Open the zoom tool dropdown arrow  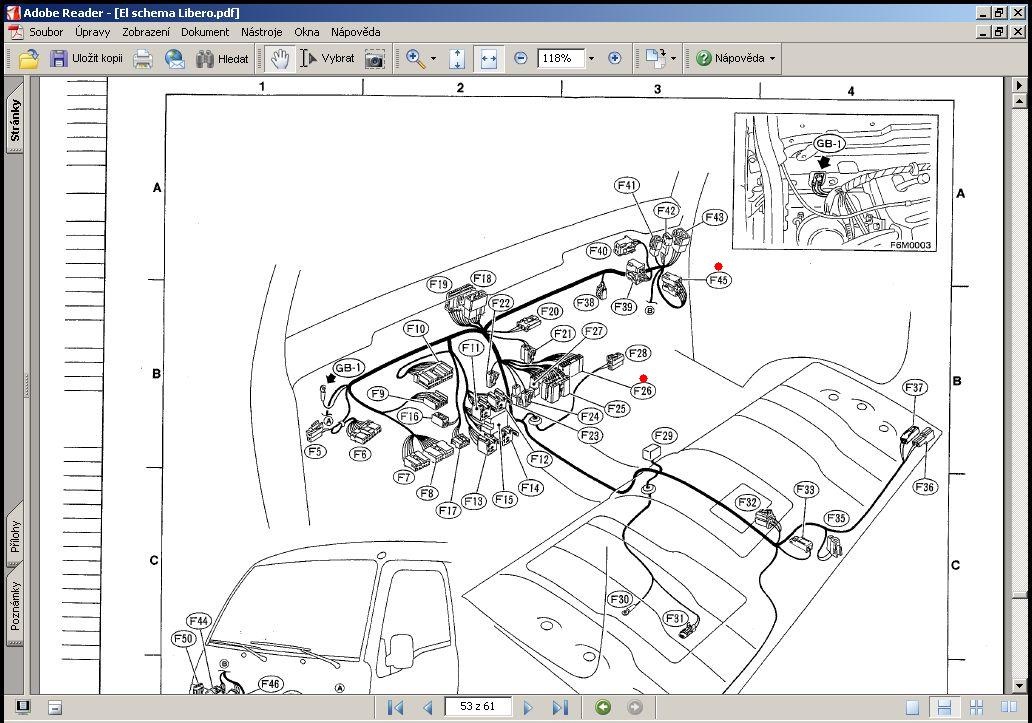433,59
